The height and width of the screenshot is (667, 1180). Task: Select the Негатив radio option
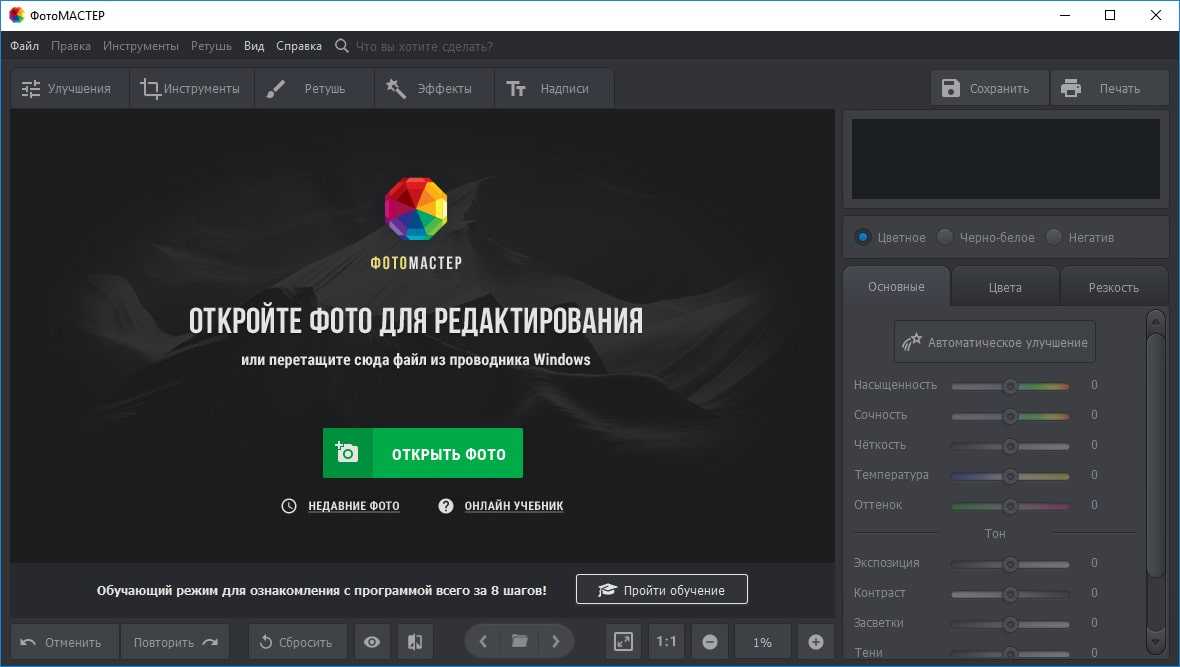pos(1054,237)
